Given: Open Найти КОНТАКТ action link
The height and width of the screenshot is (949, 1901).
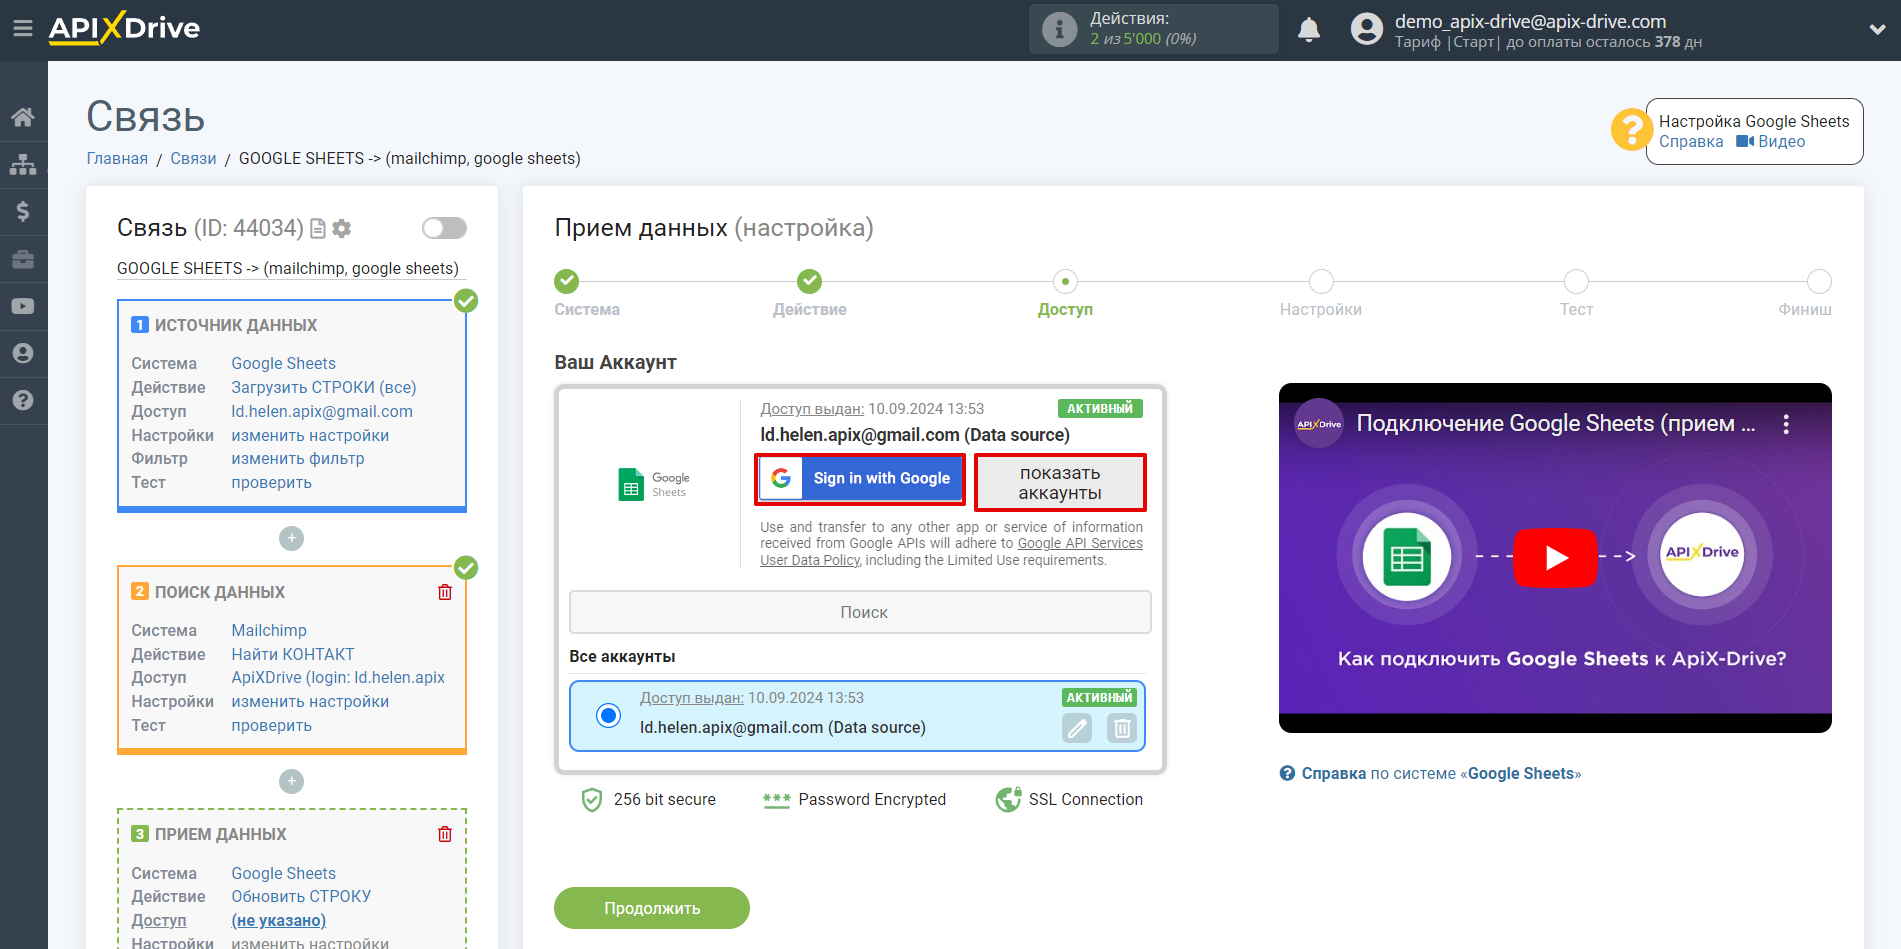Looking at the screenshot, I should coord(293,655).
